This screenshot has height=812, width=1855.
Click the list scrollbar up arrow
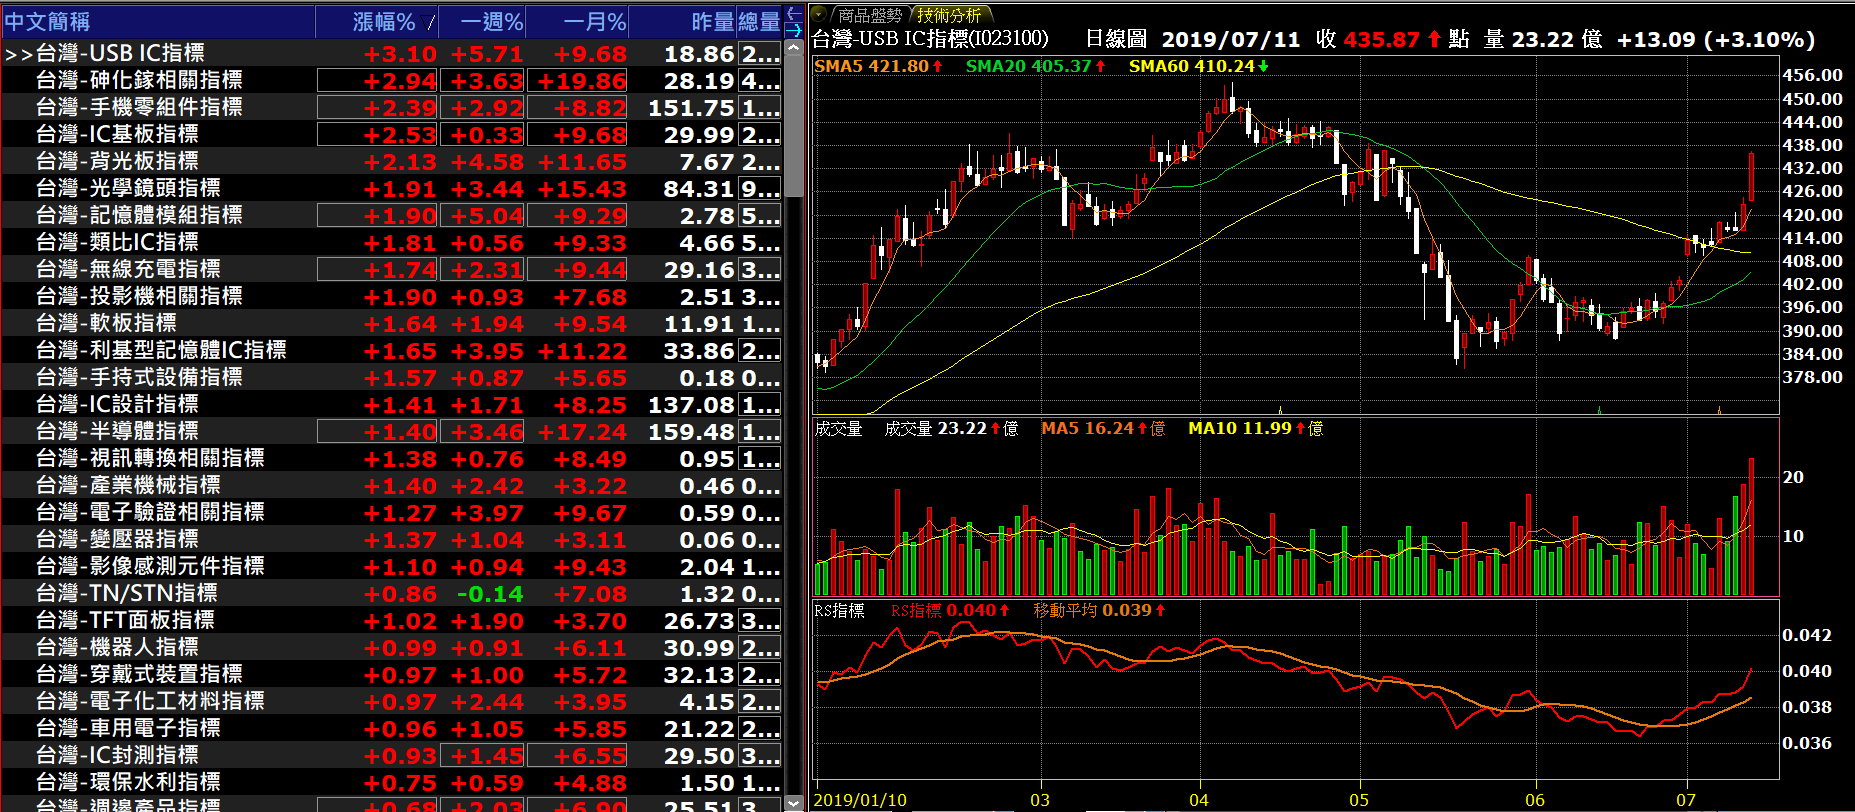[793, 47]
